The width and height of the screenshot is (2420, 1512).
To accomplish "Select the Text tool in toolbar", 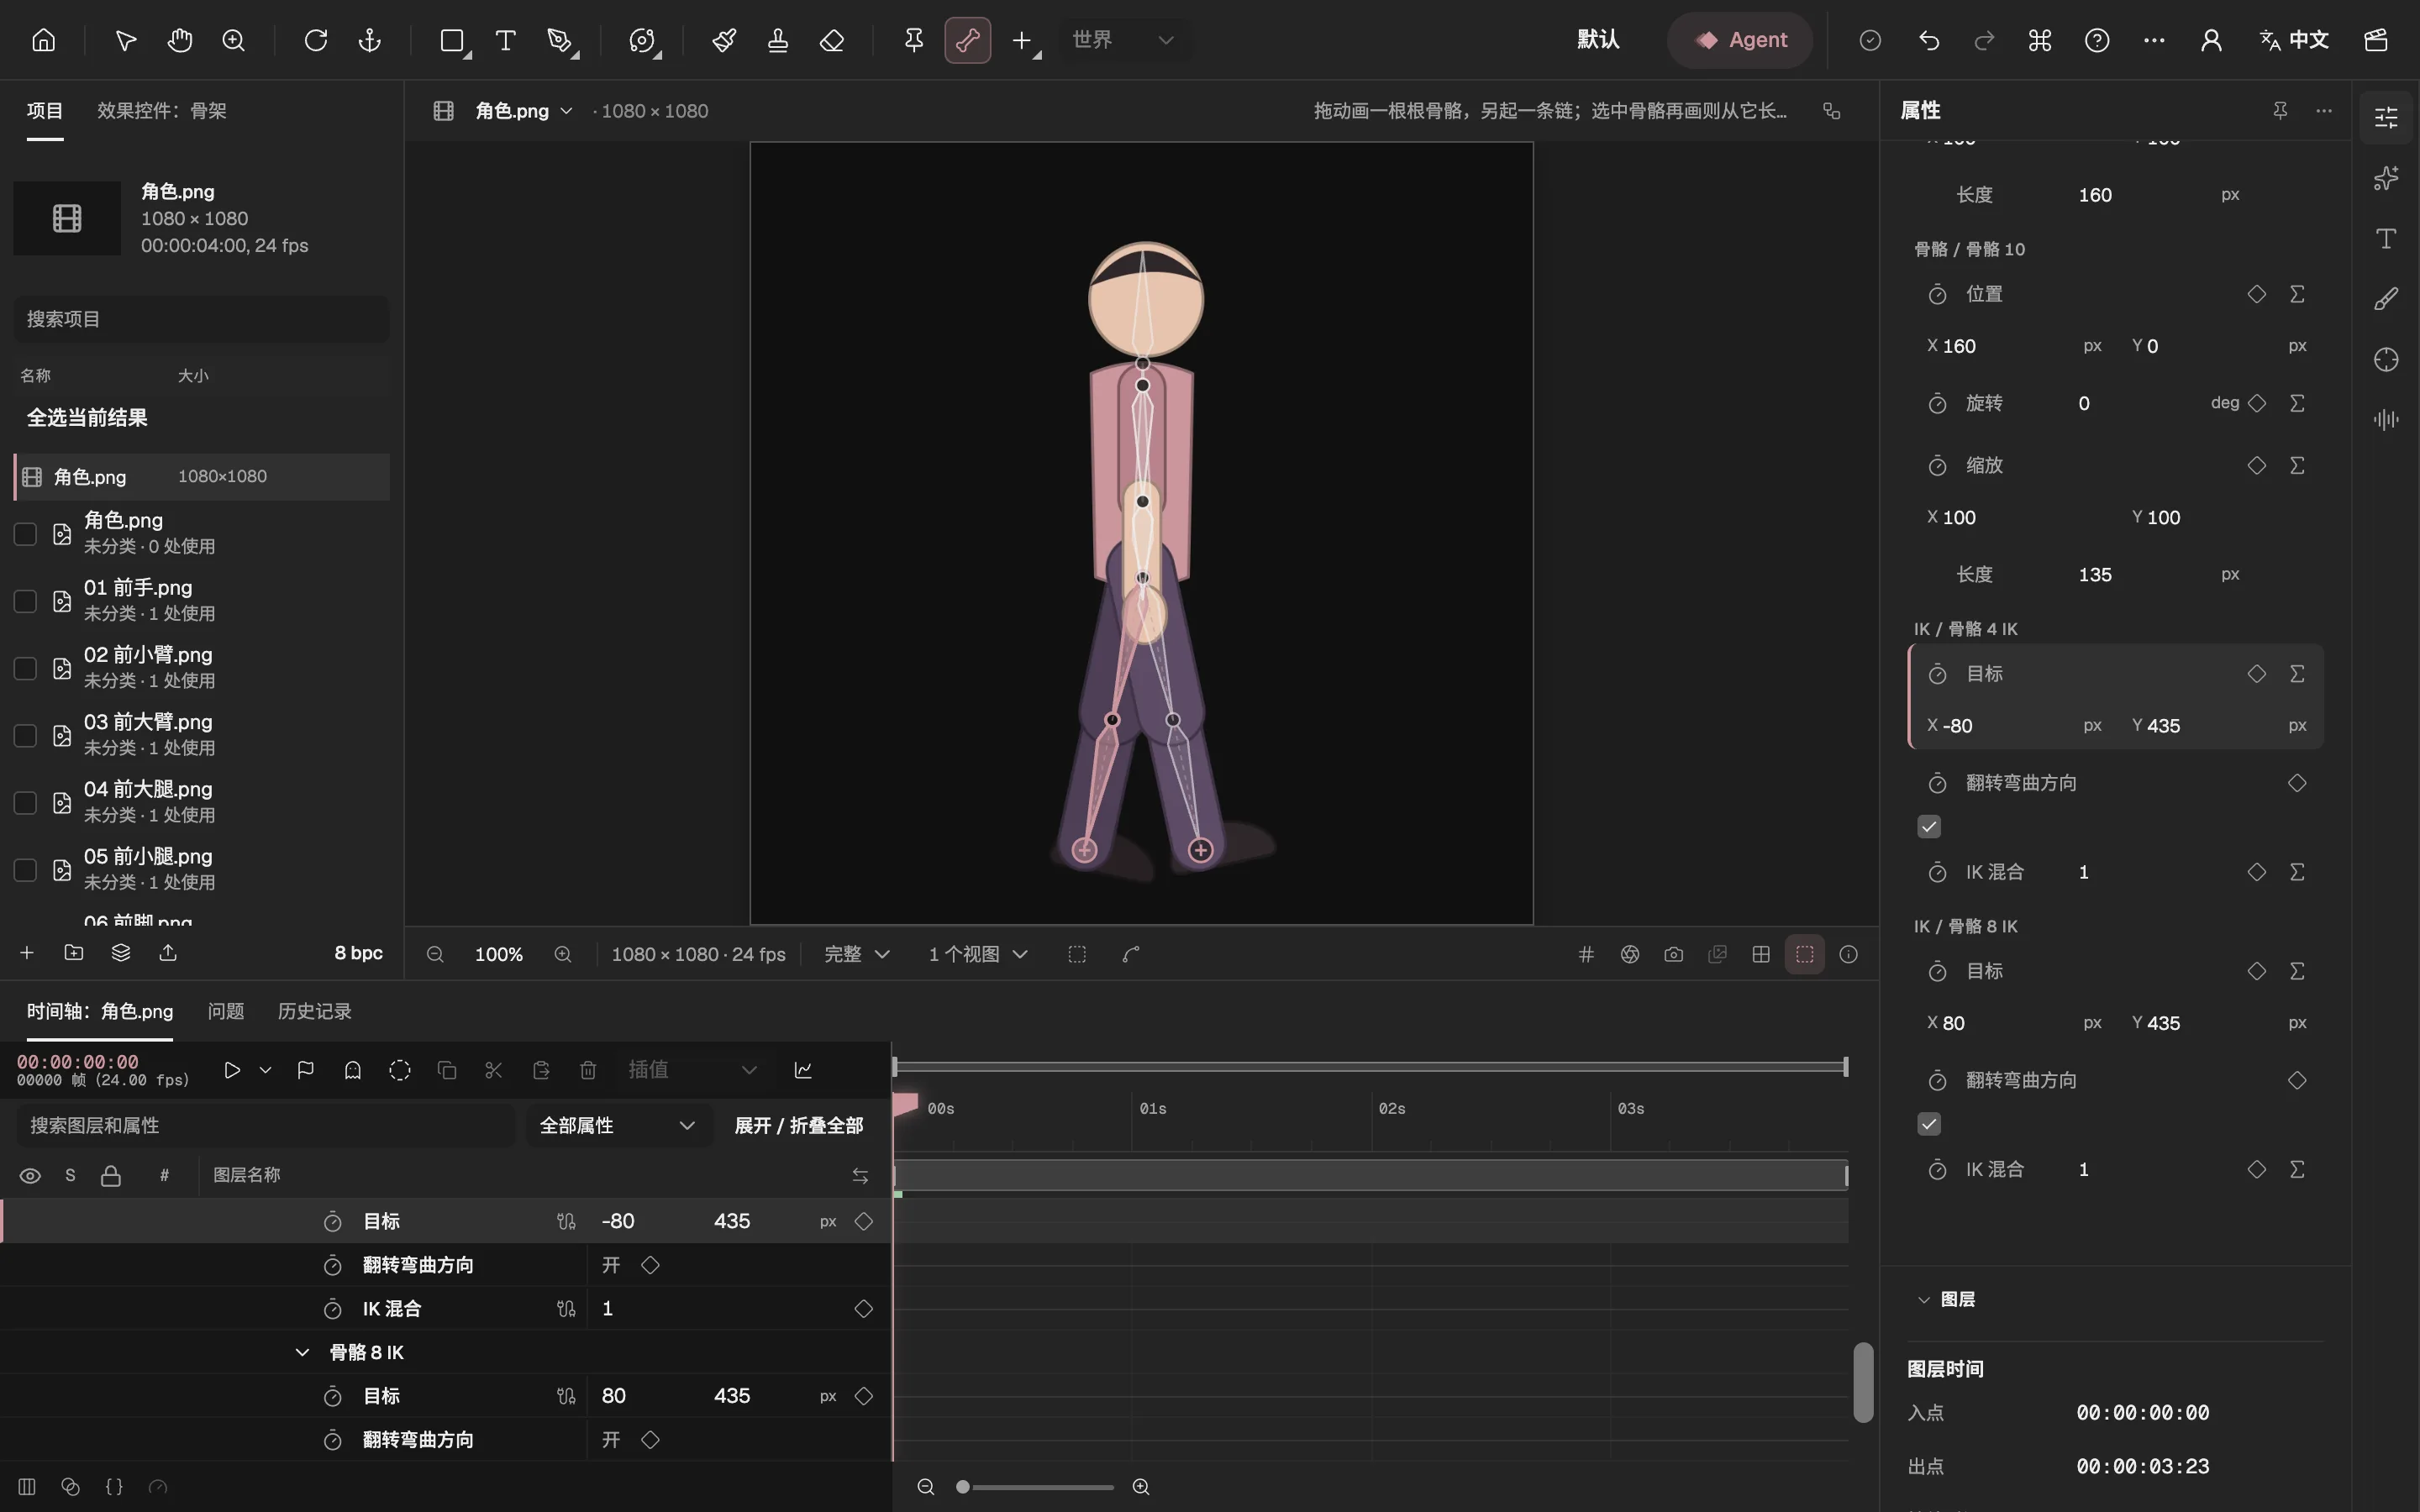I will [x=506, y=40].
